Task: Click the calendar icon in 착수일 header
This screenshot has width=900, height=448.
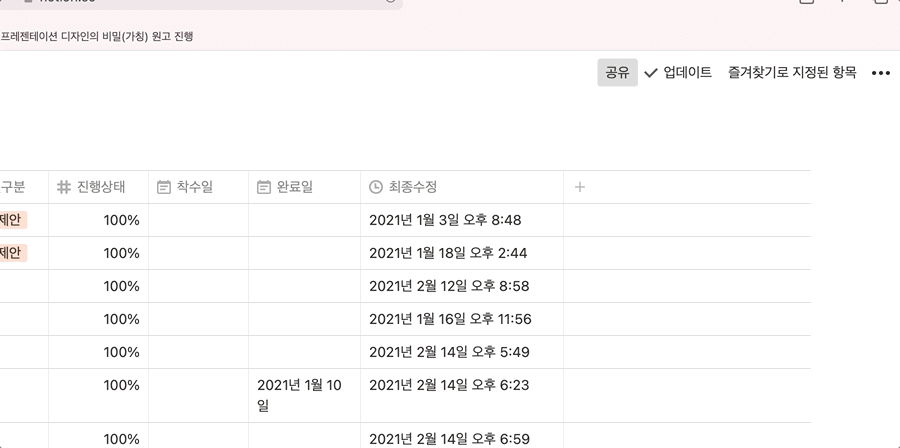Action: 164,187
